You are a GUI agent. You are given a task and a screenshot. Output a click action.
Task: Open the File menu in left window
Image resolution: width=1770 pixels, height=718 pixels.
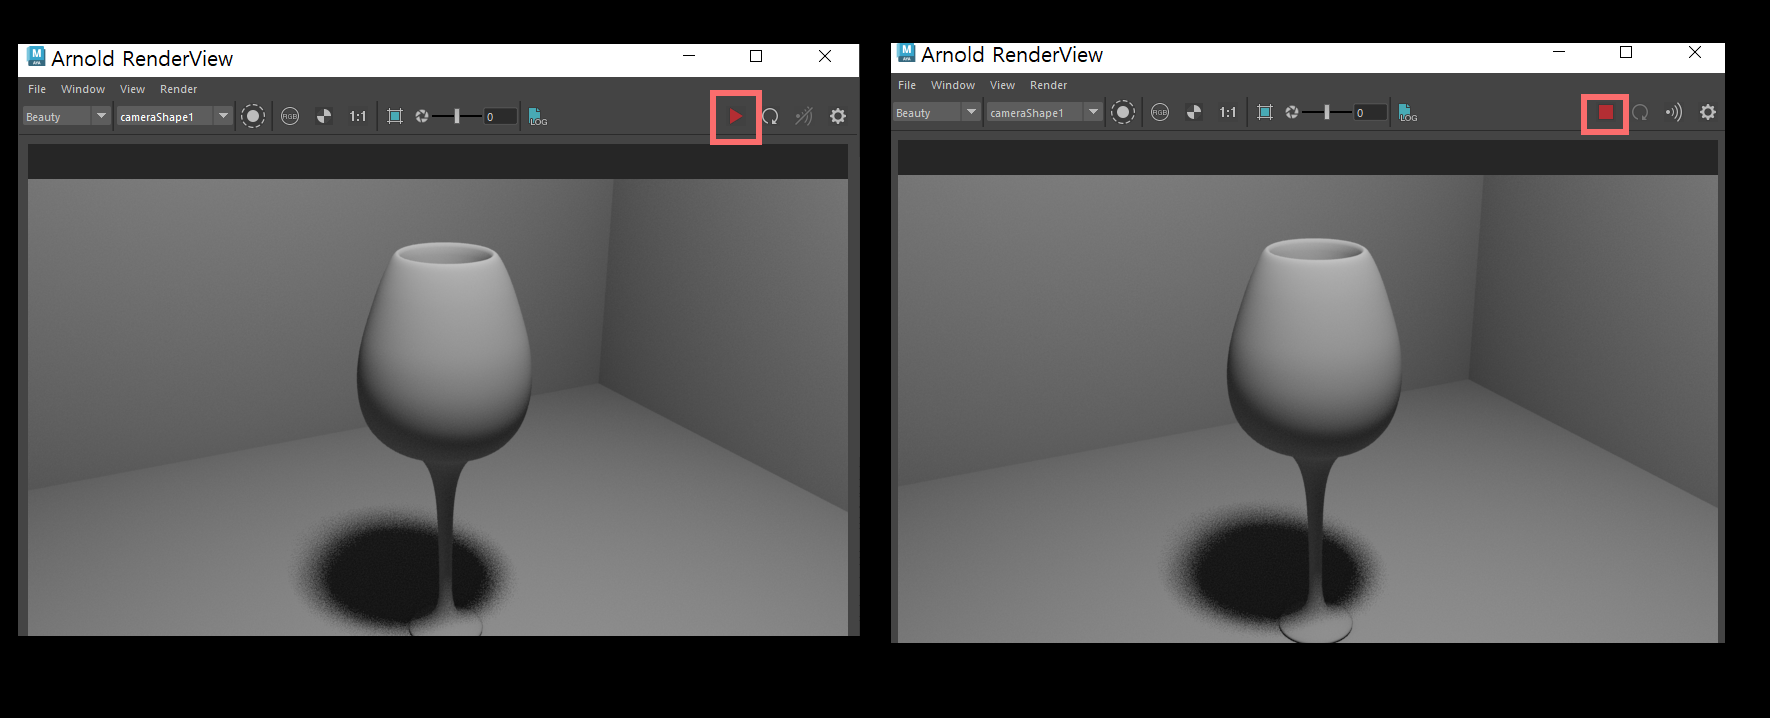coord(37,89)
